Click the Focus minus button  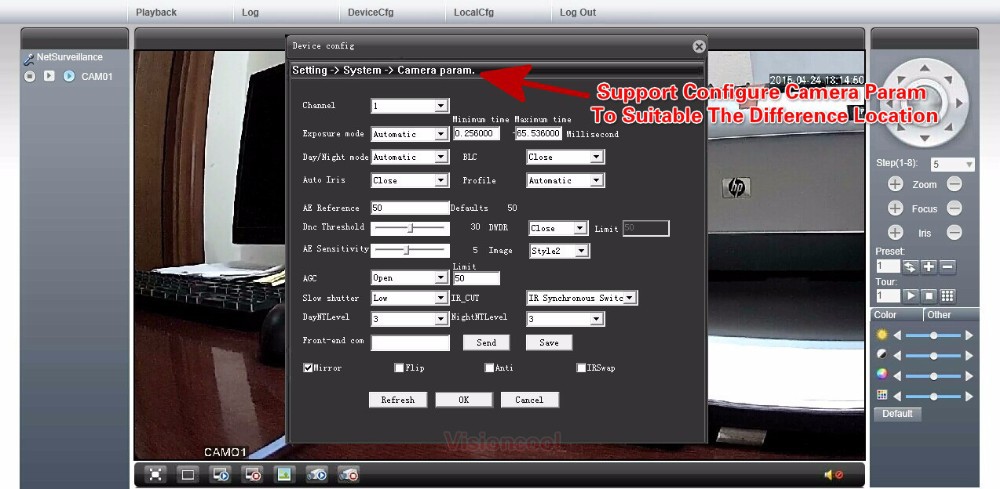click(955, 208)
